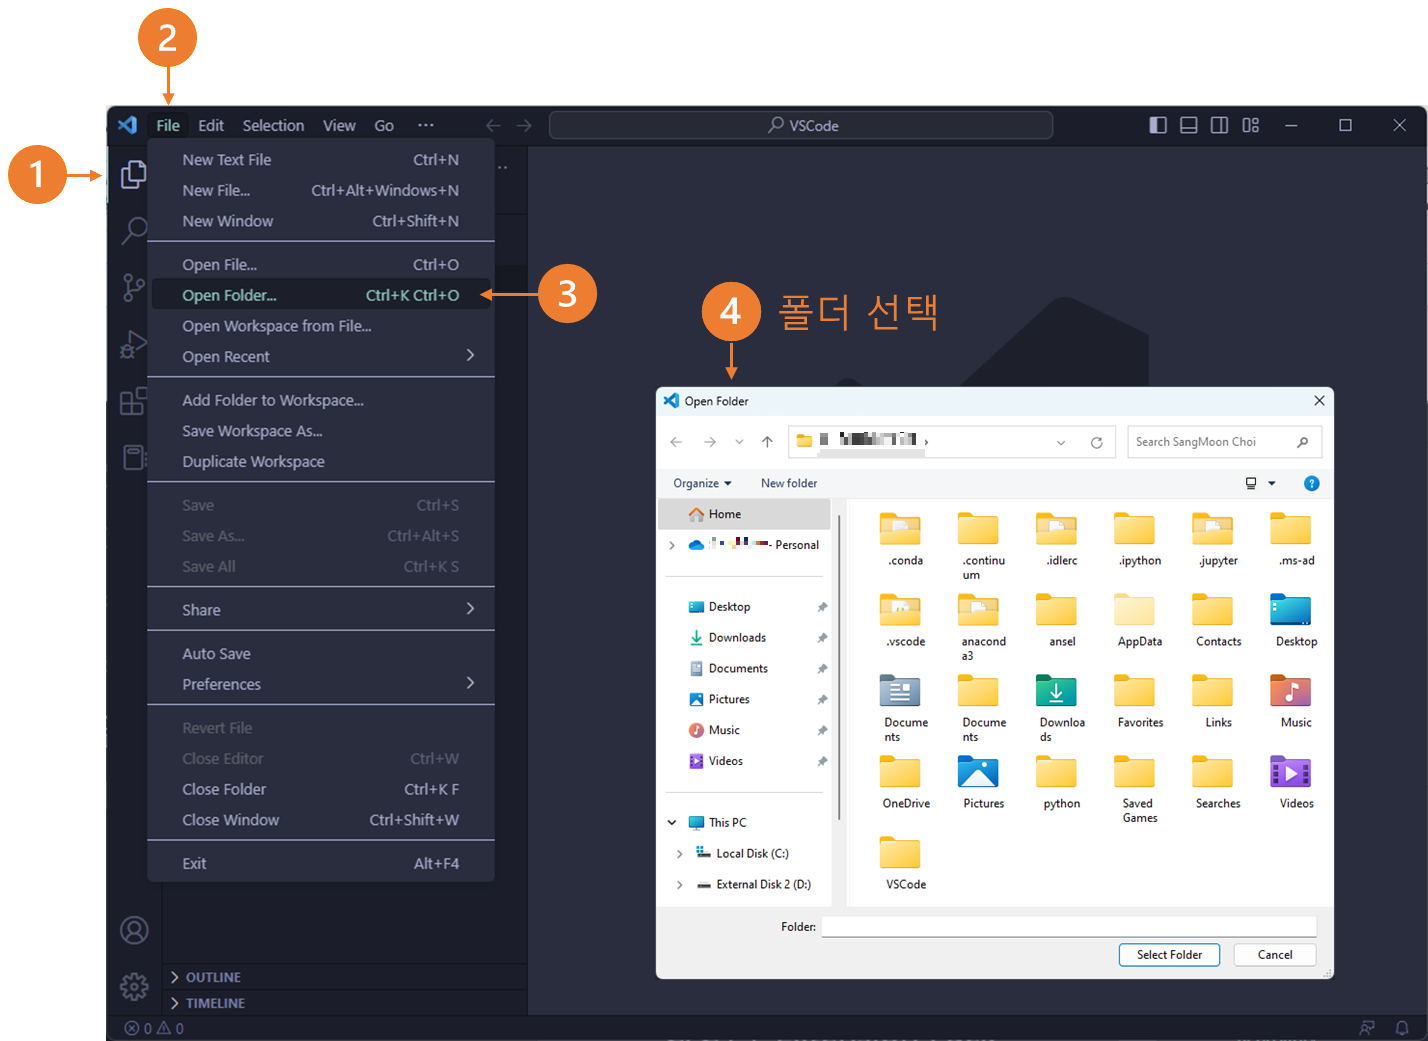
Task: Open the File menu
Action: pyautogui.click(x=168, y=125)
